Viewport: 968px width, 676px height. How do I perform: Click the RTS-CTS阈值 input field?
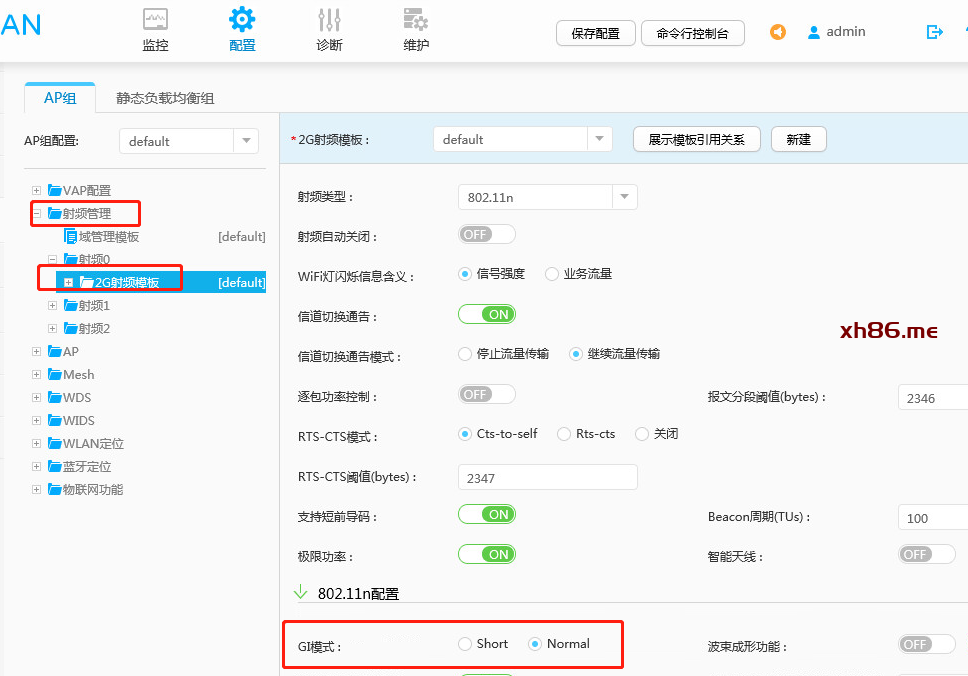[547, 478]
